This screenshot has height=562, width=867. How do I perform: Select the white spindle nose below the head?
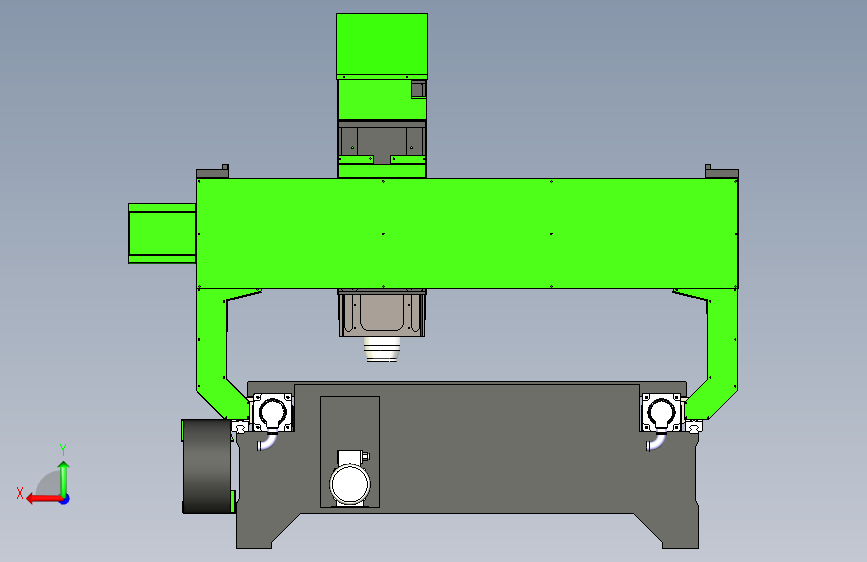point(382,349)
